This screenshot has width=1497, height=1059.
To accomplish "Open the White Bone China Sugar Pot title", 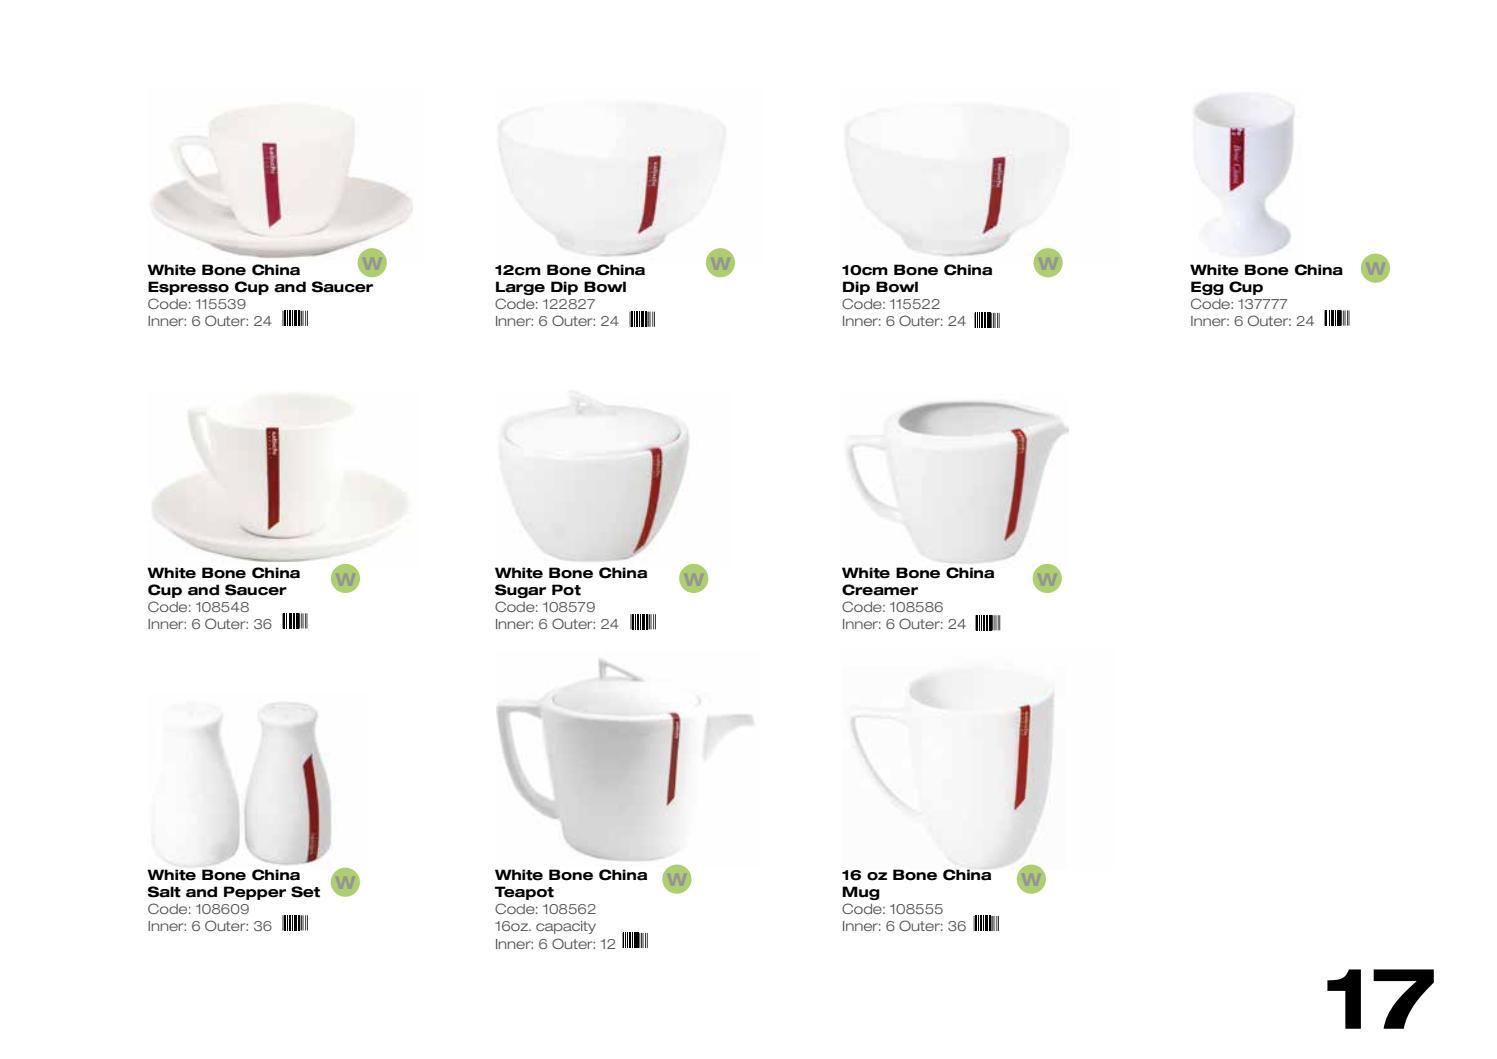I will 571,581.
